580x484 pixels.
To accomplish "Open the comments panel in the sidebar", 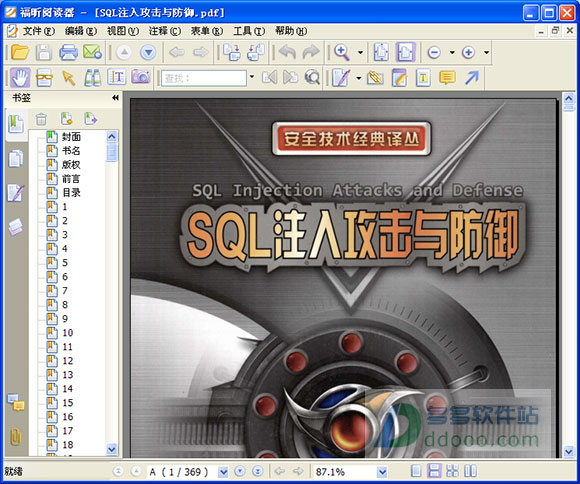I will pos(16,403).
